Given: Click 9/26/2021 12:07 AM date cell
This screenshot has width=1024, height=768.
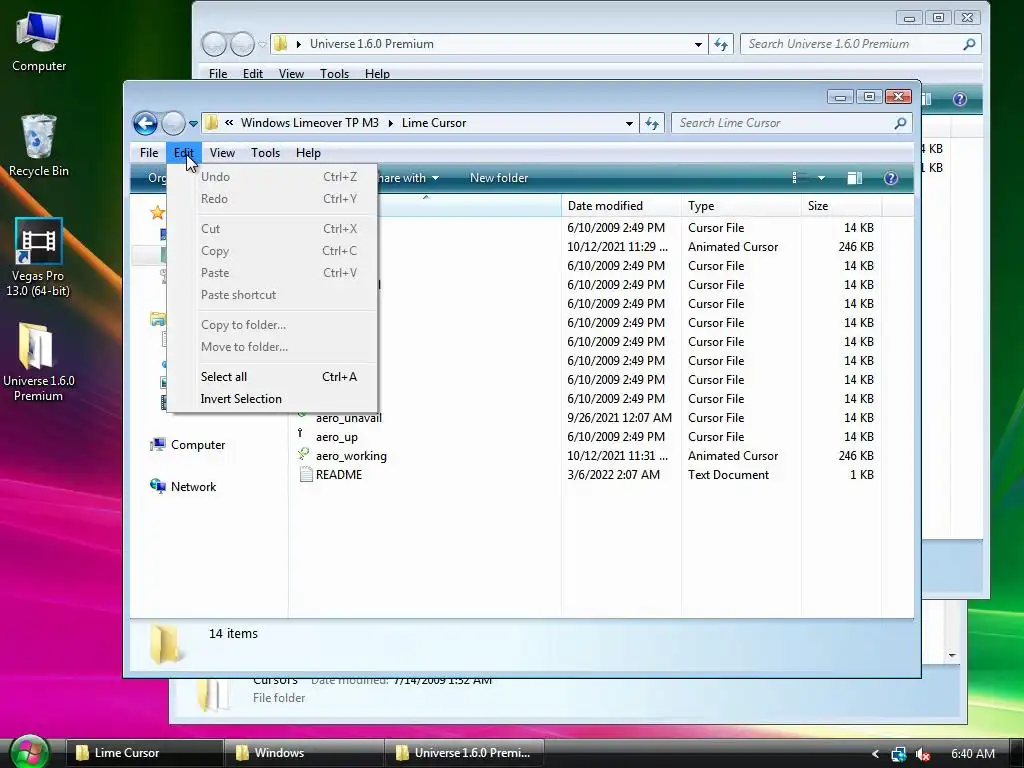Looking at the screenshot, I should click(x=620, y=418).
